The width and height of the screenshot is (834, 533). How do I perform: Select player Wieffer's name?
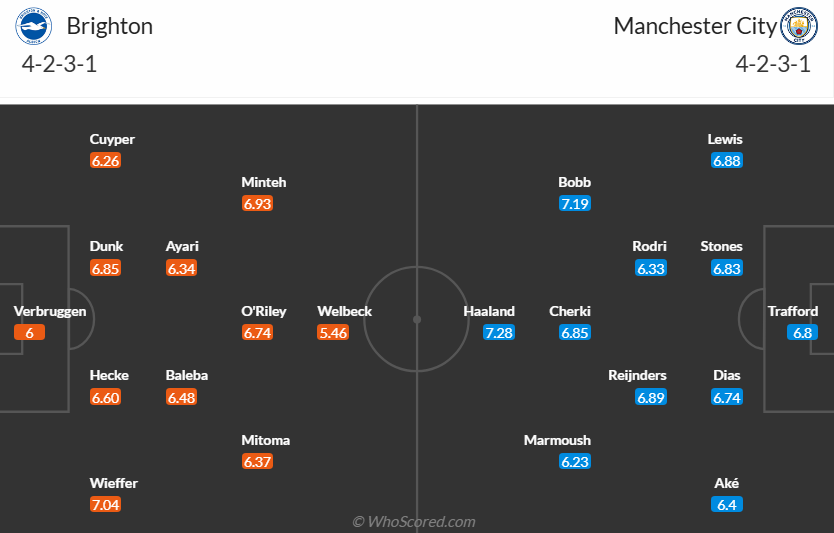pyautogui.click(x=114, y=483)
